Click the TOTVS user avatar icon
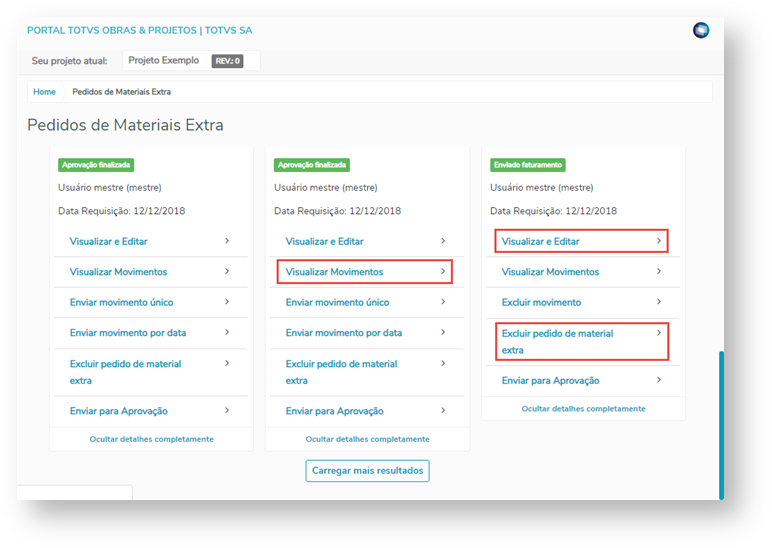Viewport: 772px width, 548px height. click(x=701, y=31)
